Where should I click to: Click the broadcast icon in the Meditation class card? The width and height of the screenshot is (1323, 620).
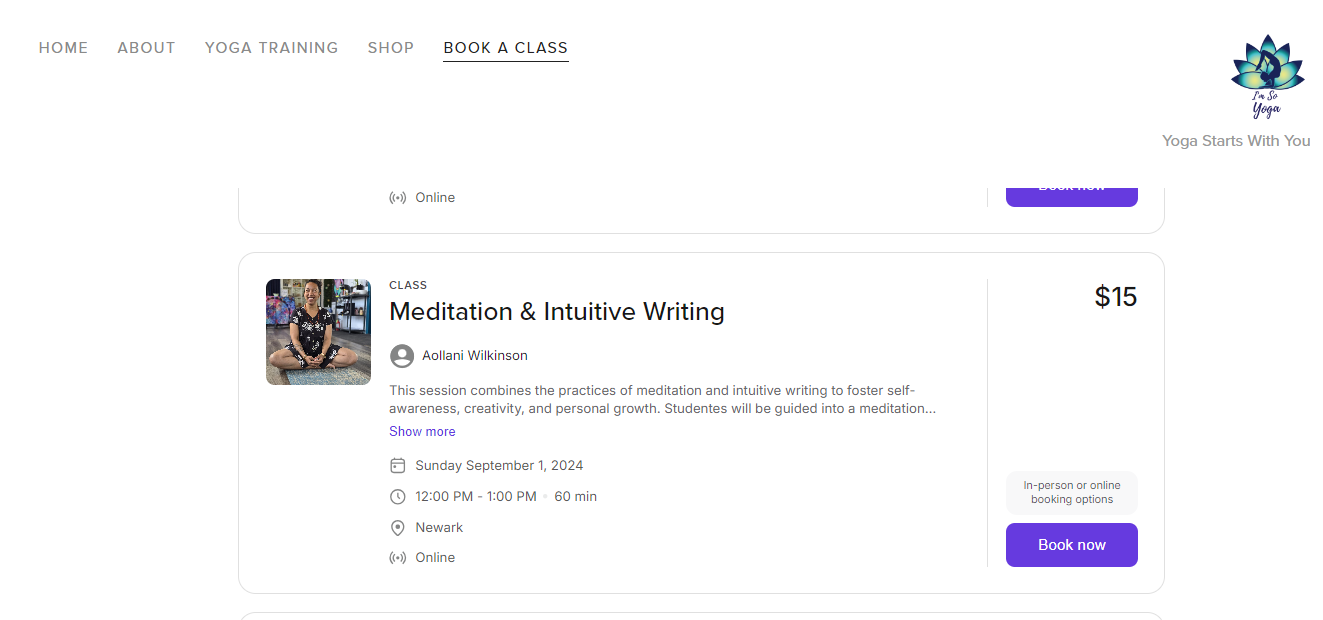[398, 558]
